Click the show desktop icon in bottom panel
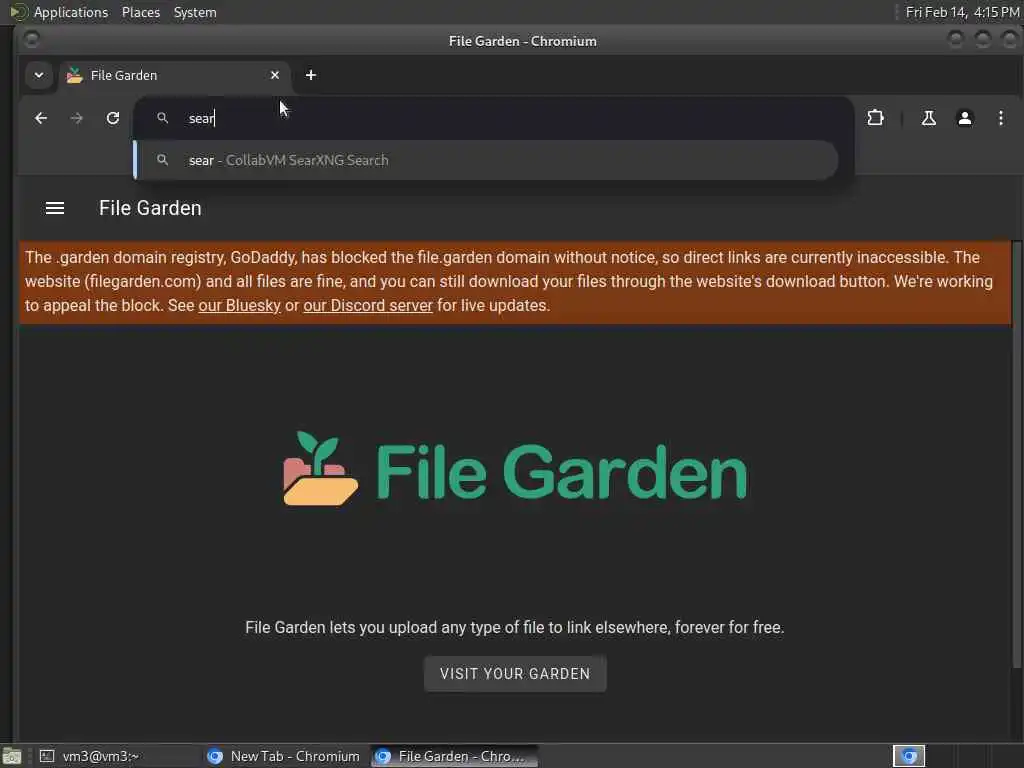Viewport: 1024px width, 768px height. [12, 756]
